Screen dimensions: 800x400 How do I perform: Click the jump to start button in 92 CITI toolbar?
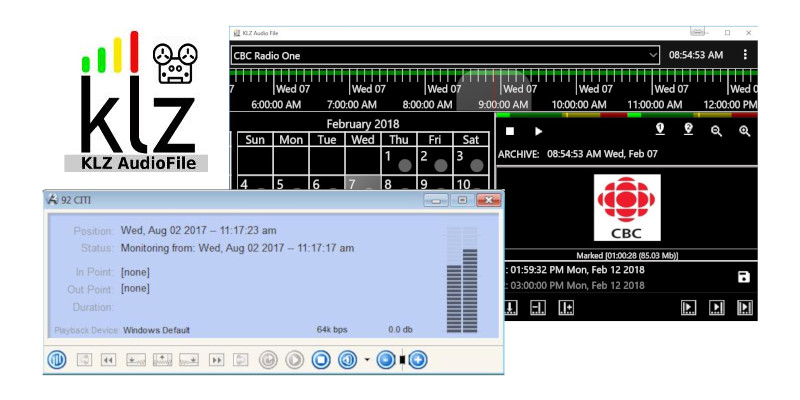[x=84, y=360]
